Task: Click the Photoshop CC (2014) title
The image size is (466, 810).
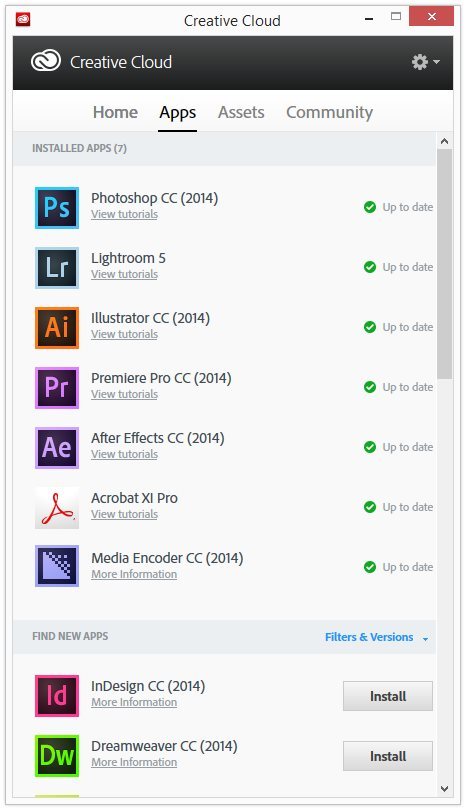Action: point(154,198)
